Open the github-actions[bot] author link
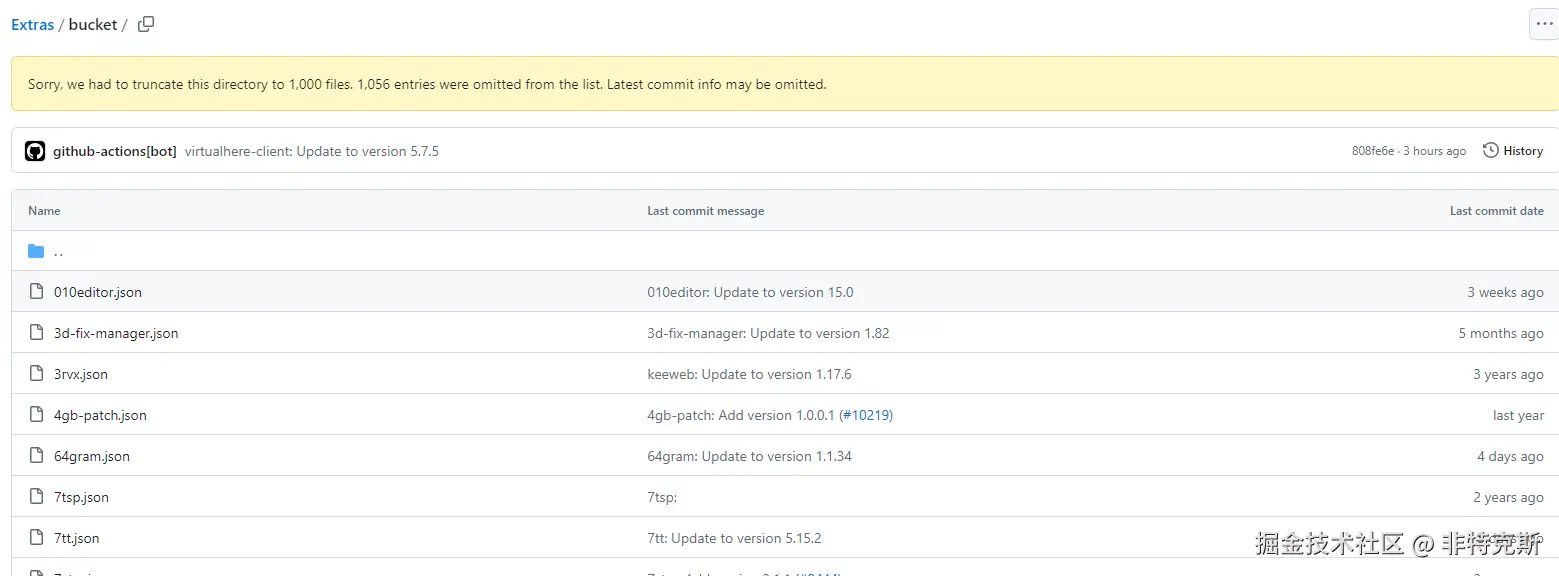The height and width of the screenshot is (576, 1559). tap(115, 151)
